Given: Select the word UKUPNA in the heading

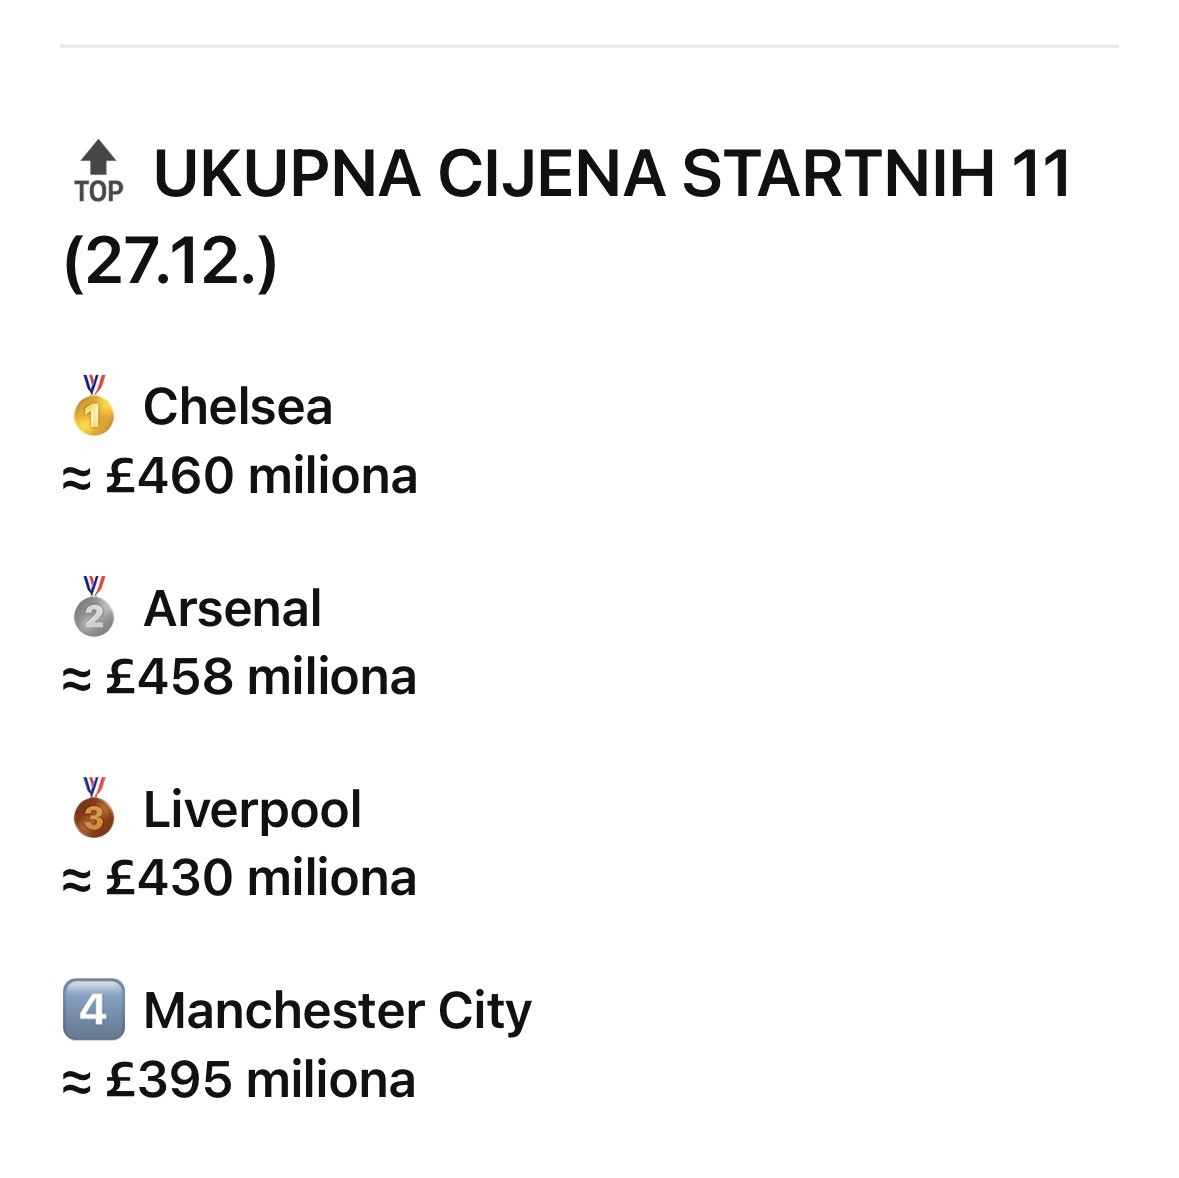Looking at the screenshot, I should click(x=286, y=173).
